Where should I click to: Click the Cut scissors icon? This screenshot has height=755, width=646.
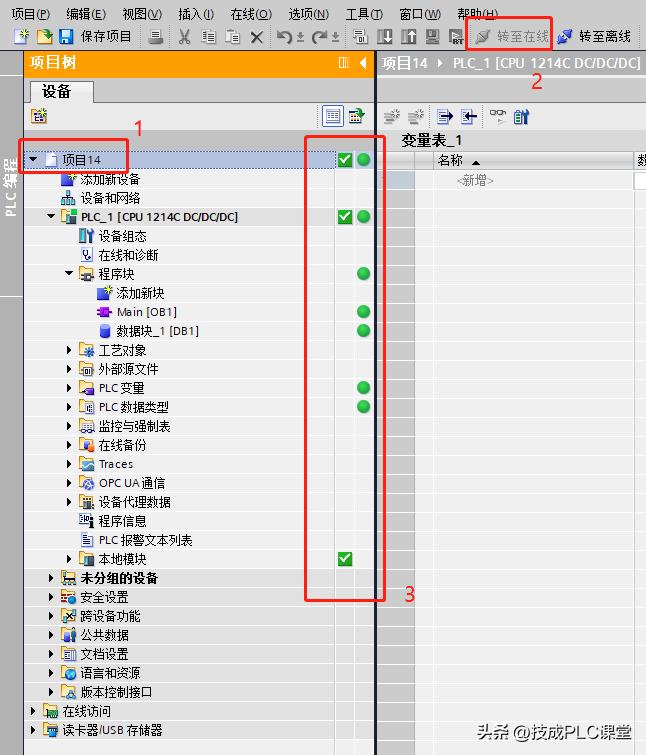pos(184,37)
